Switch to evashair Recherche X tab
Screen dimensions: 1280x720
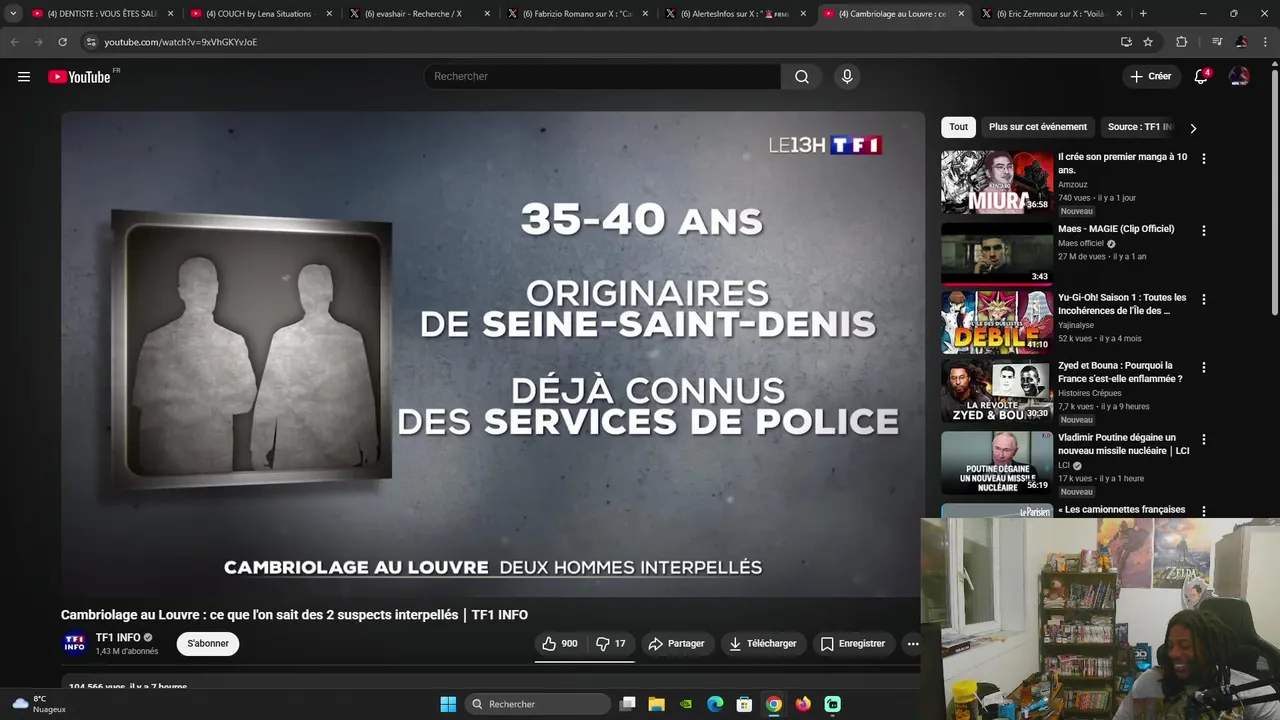pyautogui.click(x=418, y=14)
